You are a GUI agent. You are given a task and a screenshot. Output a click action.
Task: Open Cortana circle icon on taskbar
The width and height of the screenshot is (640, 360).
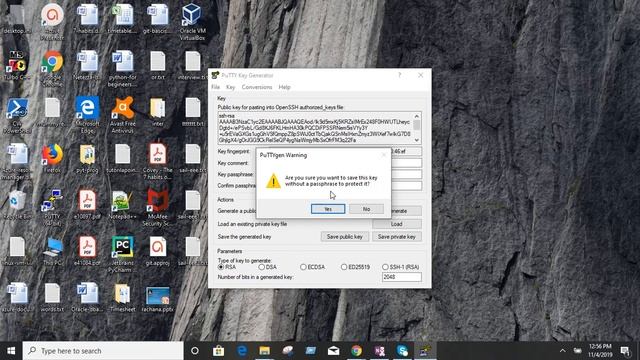pos(195,351)
